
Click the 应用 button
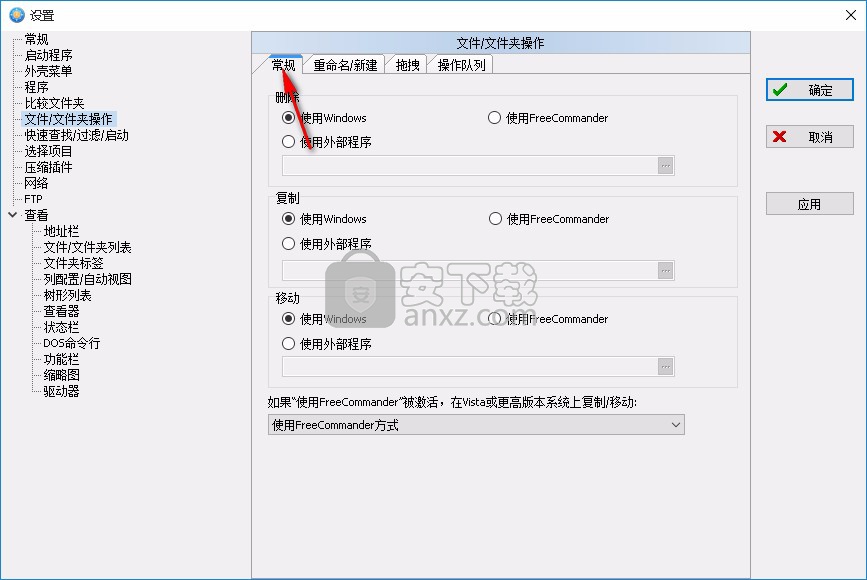[809, 204]
